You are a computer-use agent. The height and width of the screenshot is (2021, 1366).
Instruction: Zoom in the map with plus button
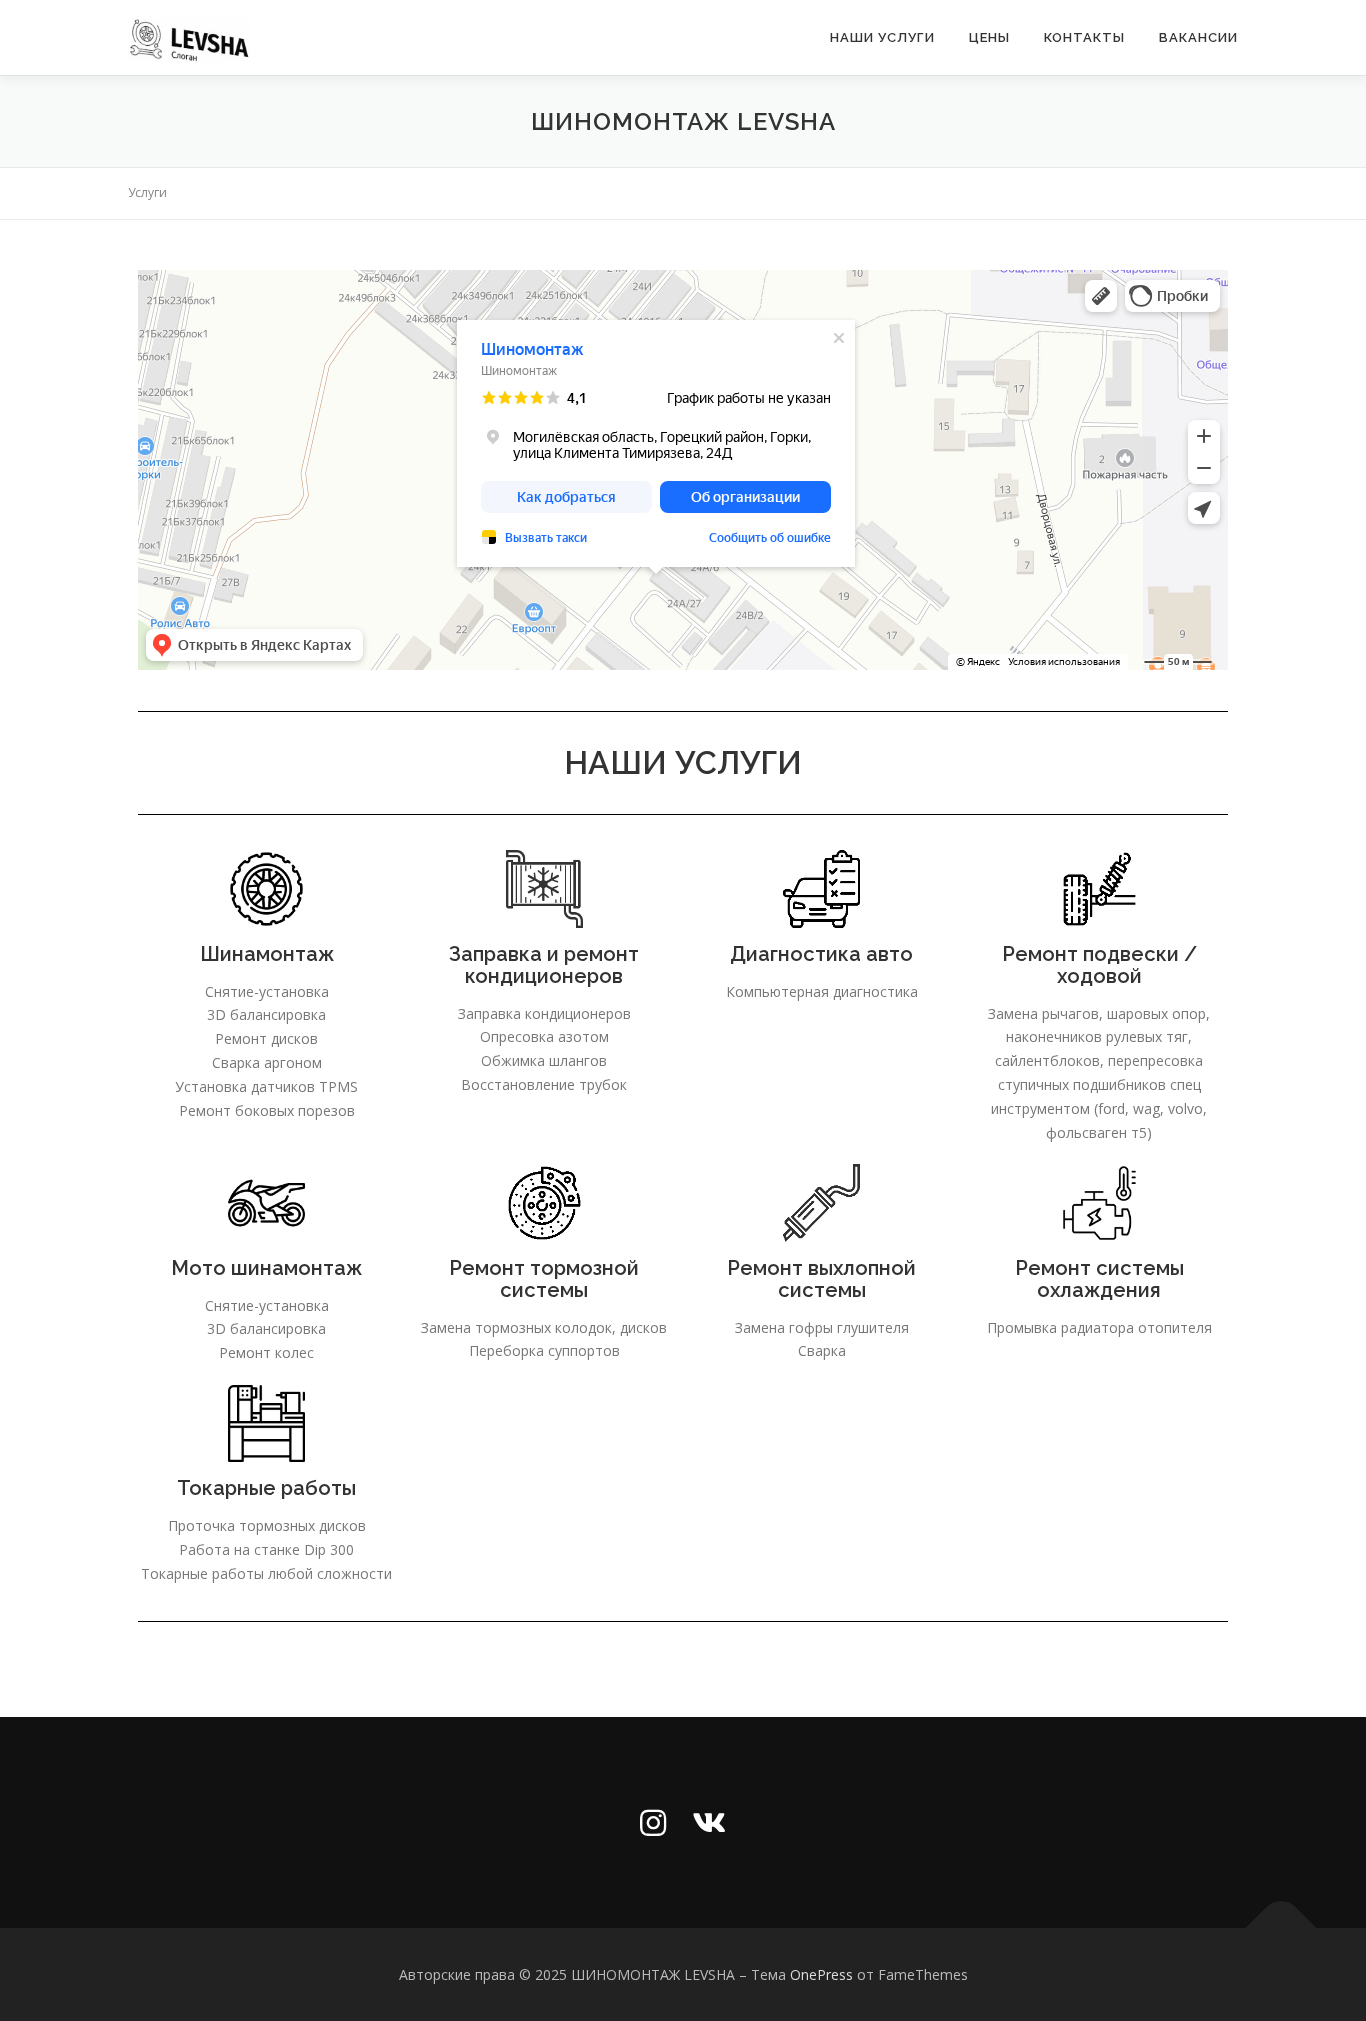[x=1204, y=436]
